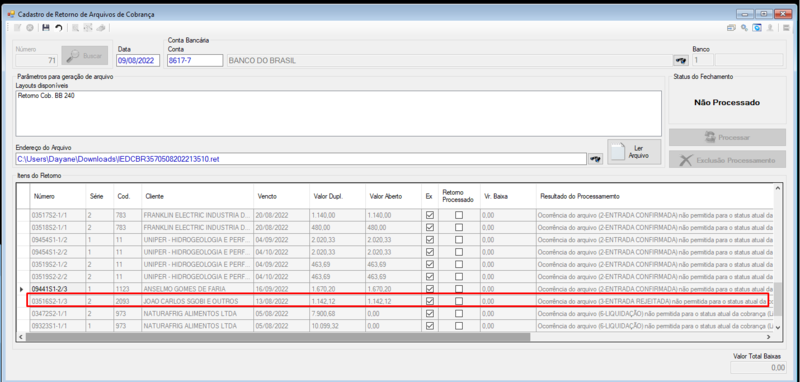The image size is (800, 382).
Task: Click the row selector arrow beside 09441S1-2/3
Action: pos(21,289)
